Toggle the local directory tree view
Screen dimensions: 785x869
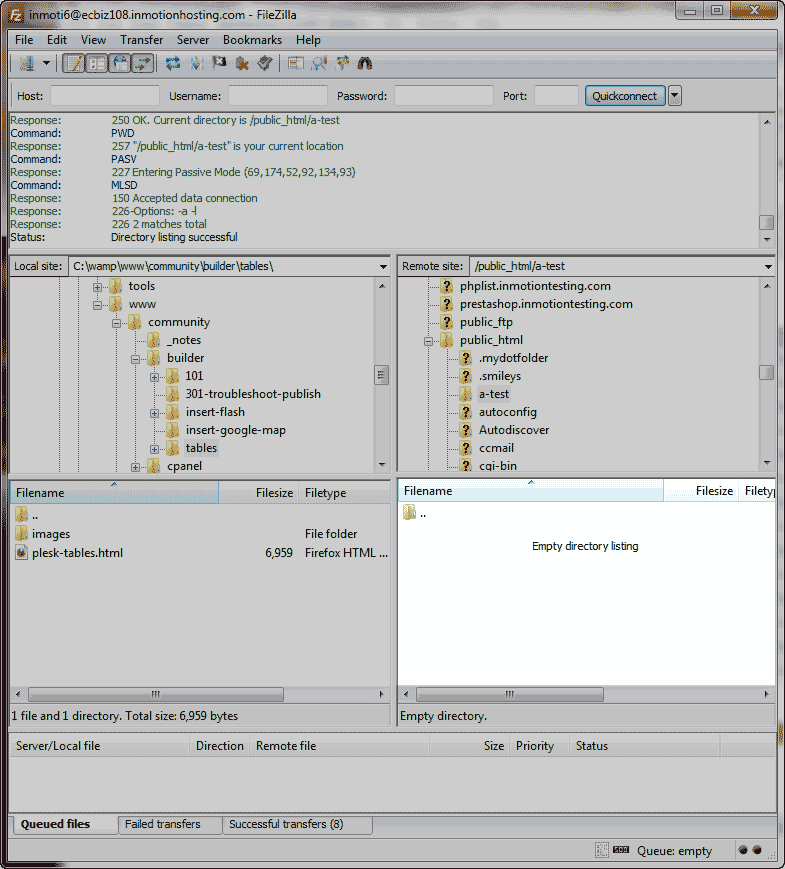pos(96,63)
